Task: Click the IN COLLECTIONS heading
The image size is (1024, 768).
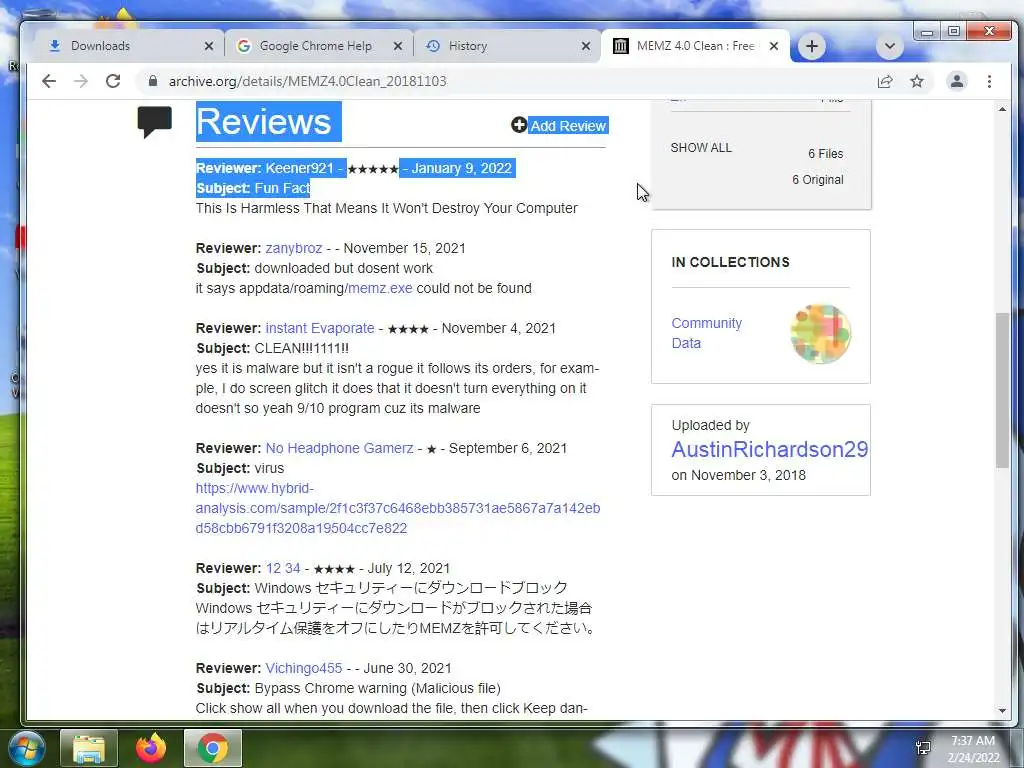Action: tap(731, 262)
